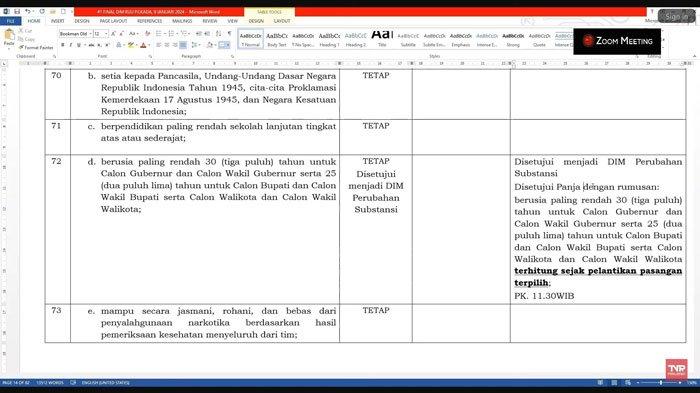Click the word count in status bar
This screenshot has height=393, width=700.
click(50, 383)
